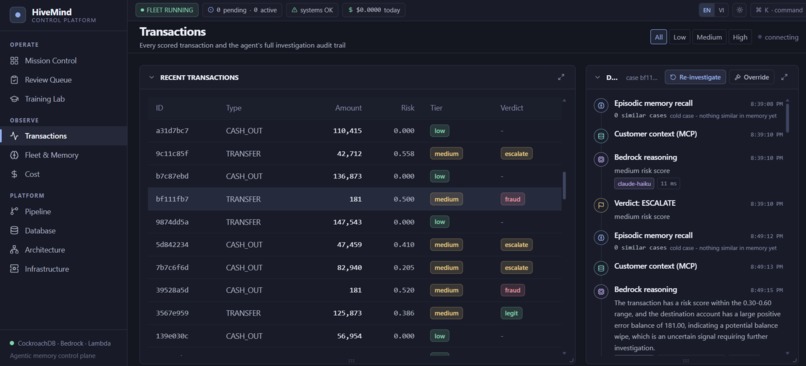Click the Verdict column header
Image resolution: width=806 pixels, height=366 pixels.
click(x=511, y=108)
